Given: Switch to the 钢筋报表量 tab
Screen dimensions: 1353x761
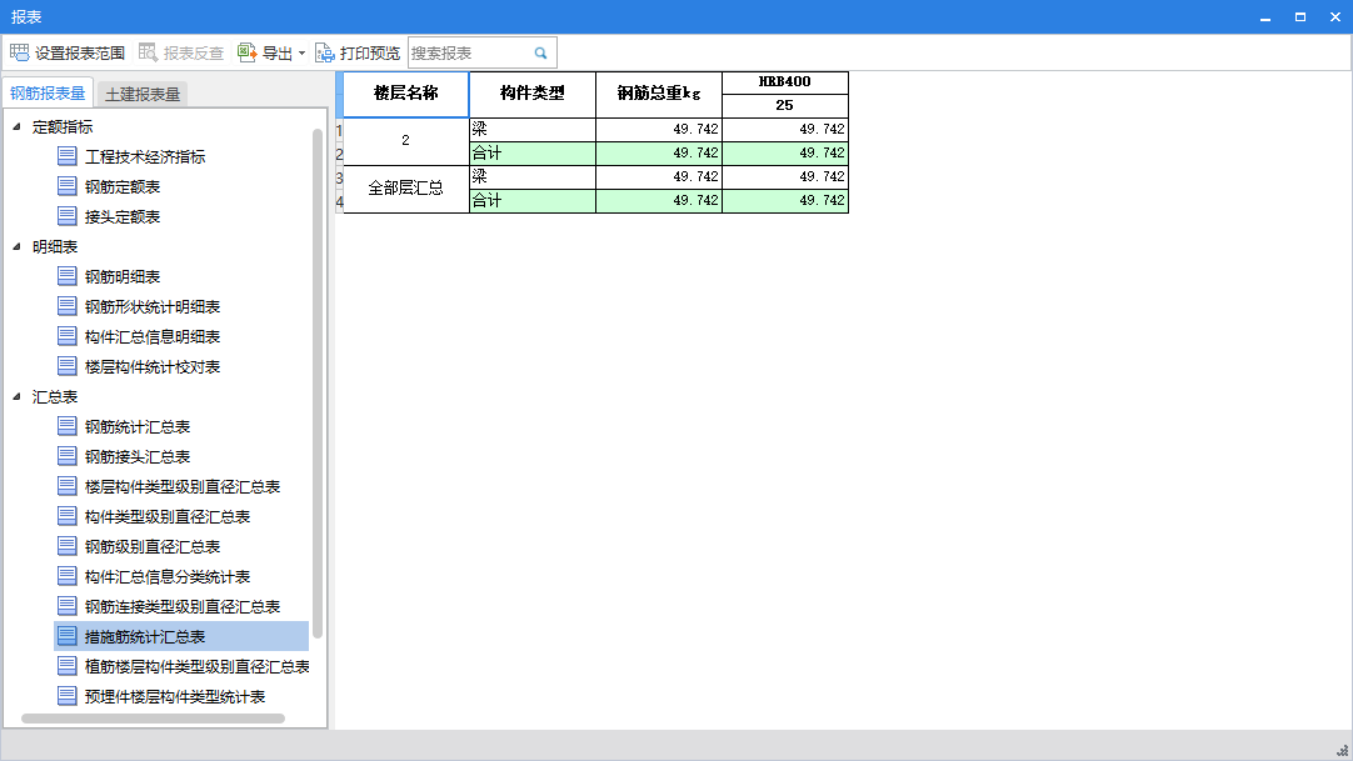Looking at the screenshot, I should point(48,94).
